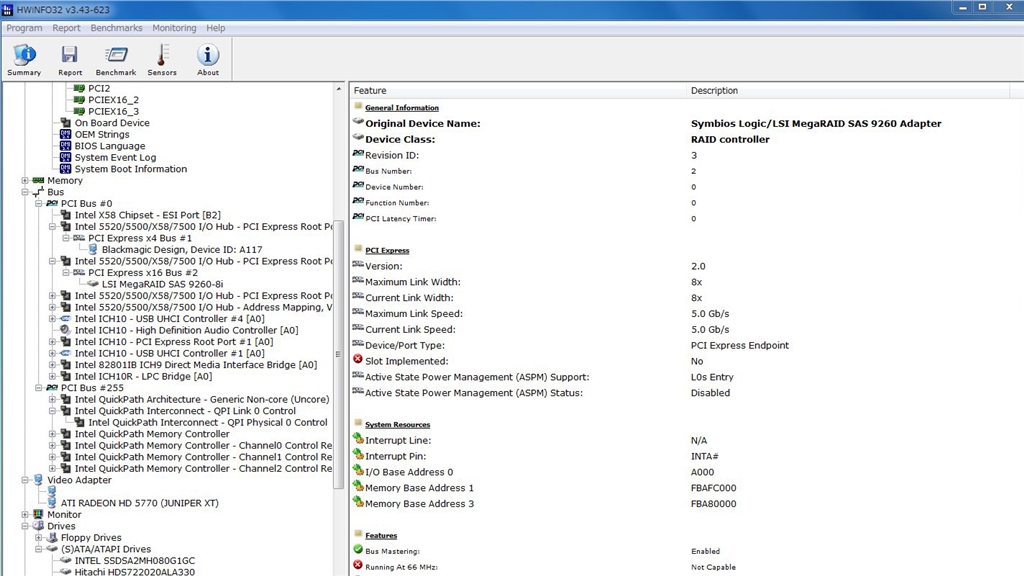Select System Event Log tree item
Viewport: 1024px width, 576px height.
tap(115, 157)
